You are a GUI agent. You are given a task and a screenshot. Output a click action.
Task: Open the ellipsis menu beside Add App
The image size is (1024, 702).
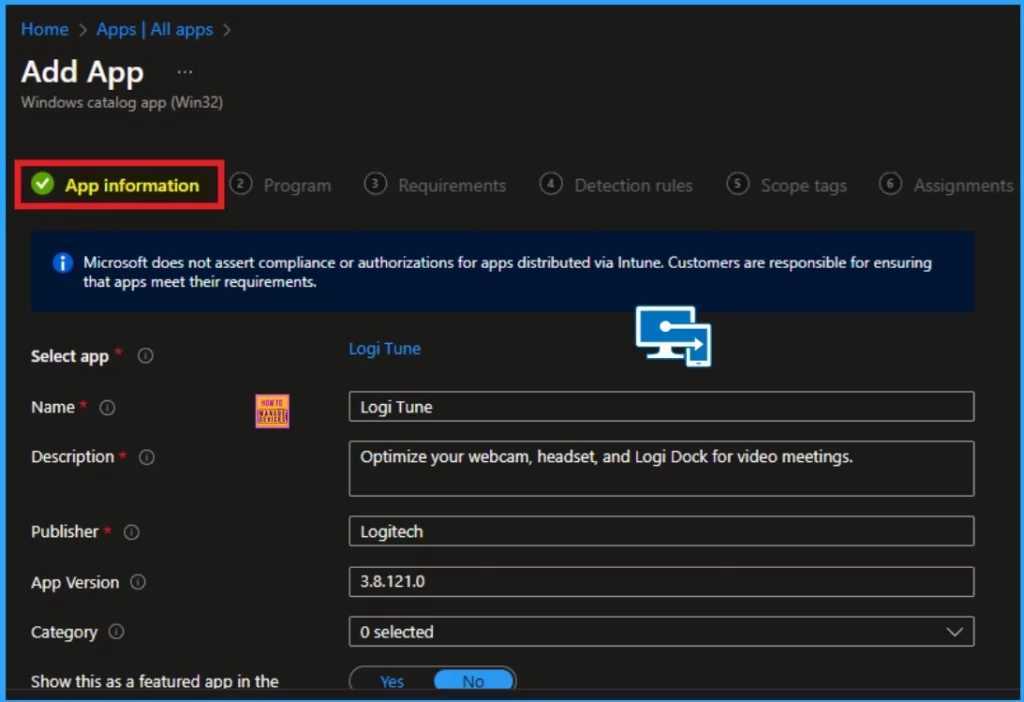click(x=185, y=72)
